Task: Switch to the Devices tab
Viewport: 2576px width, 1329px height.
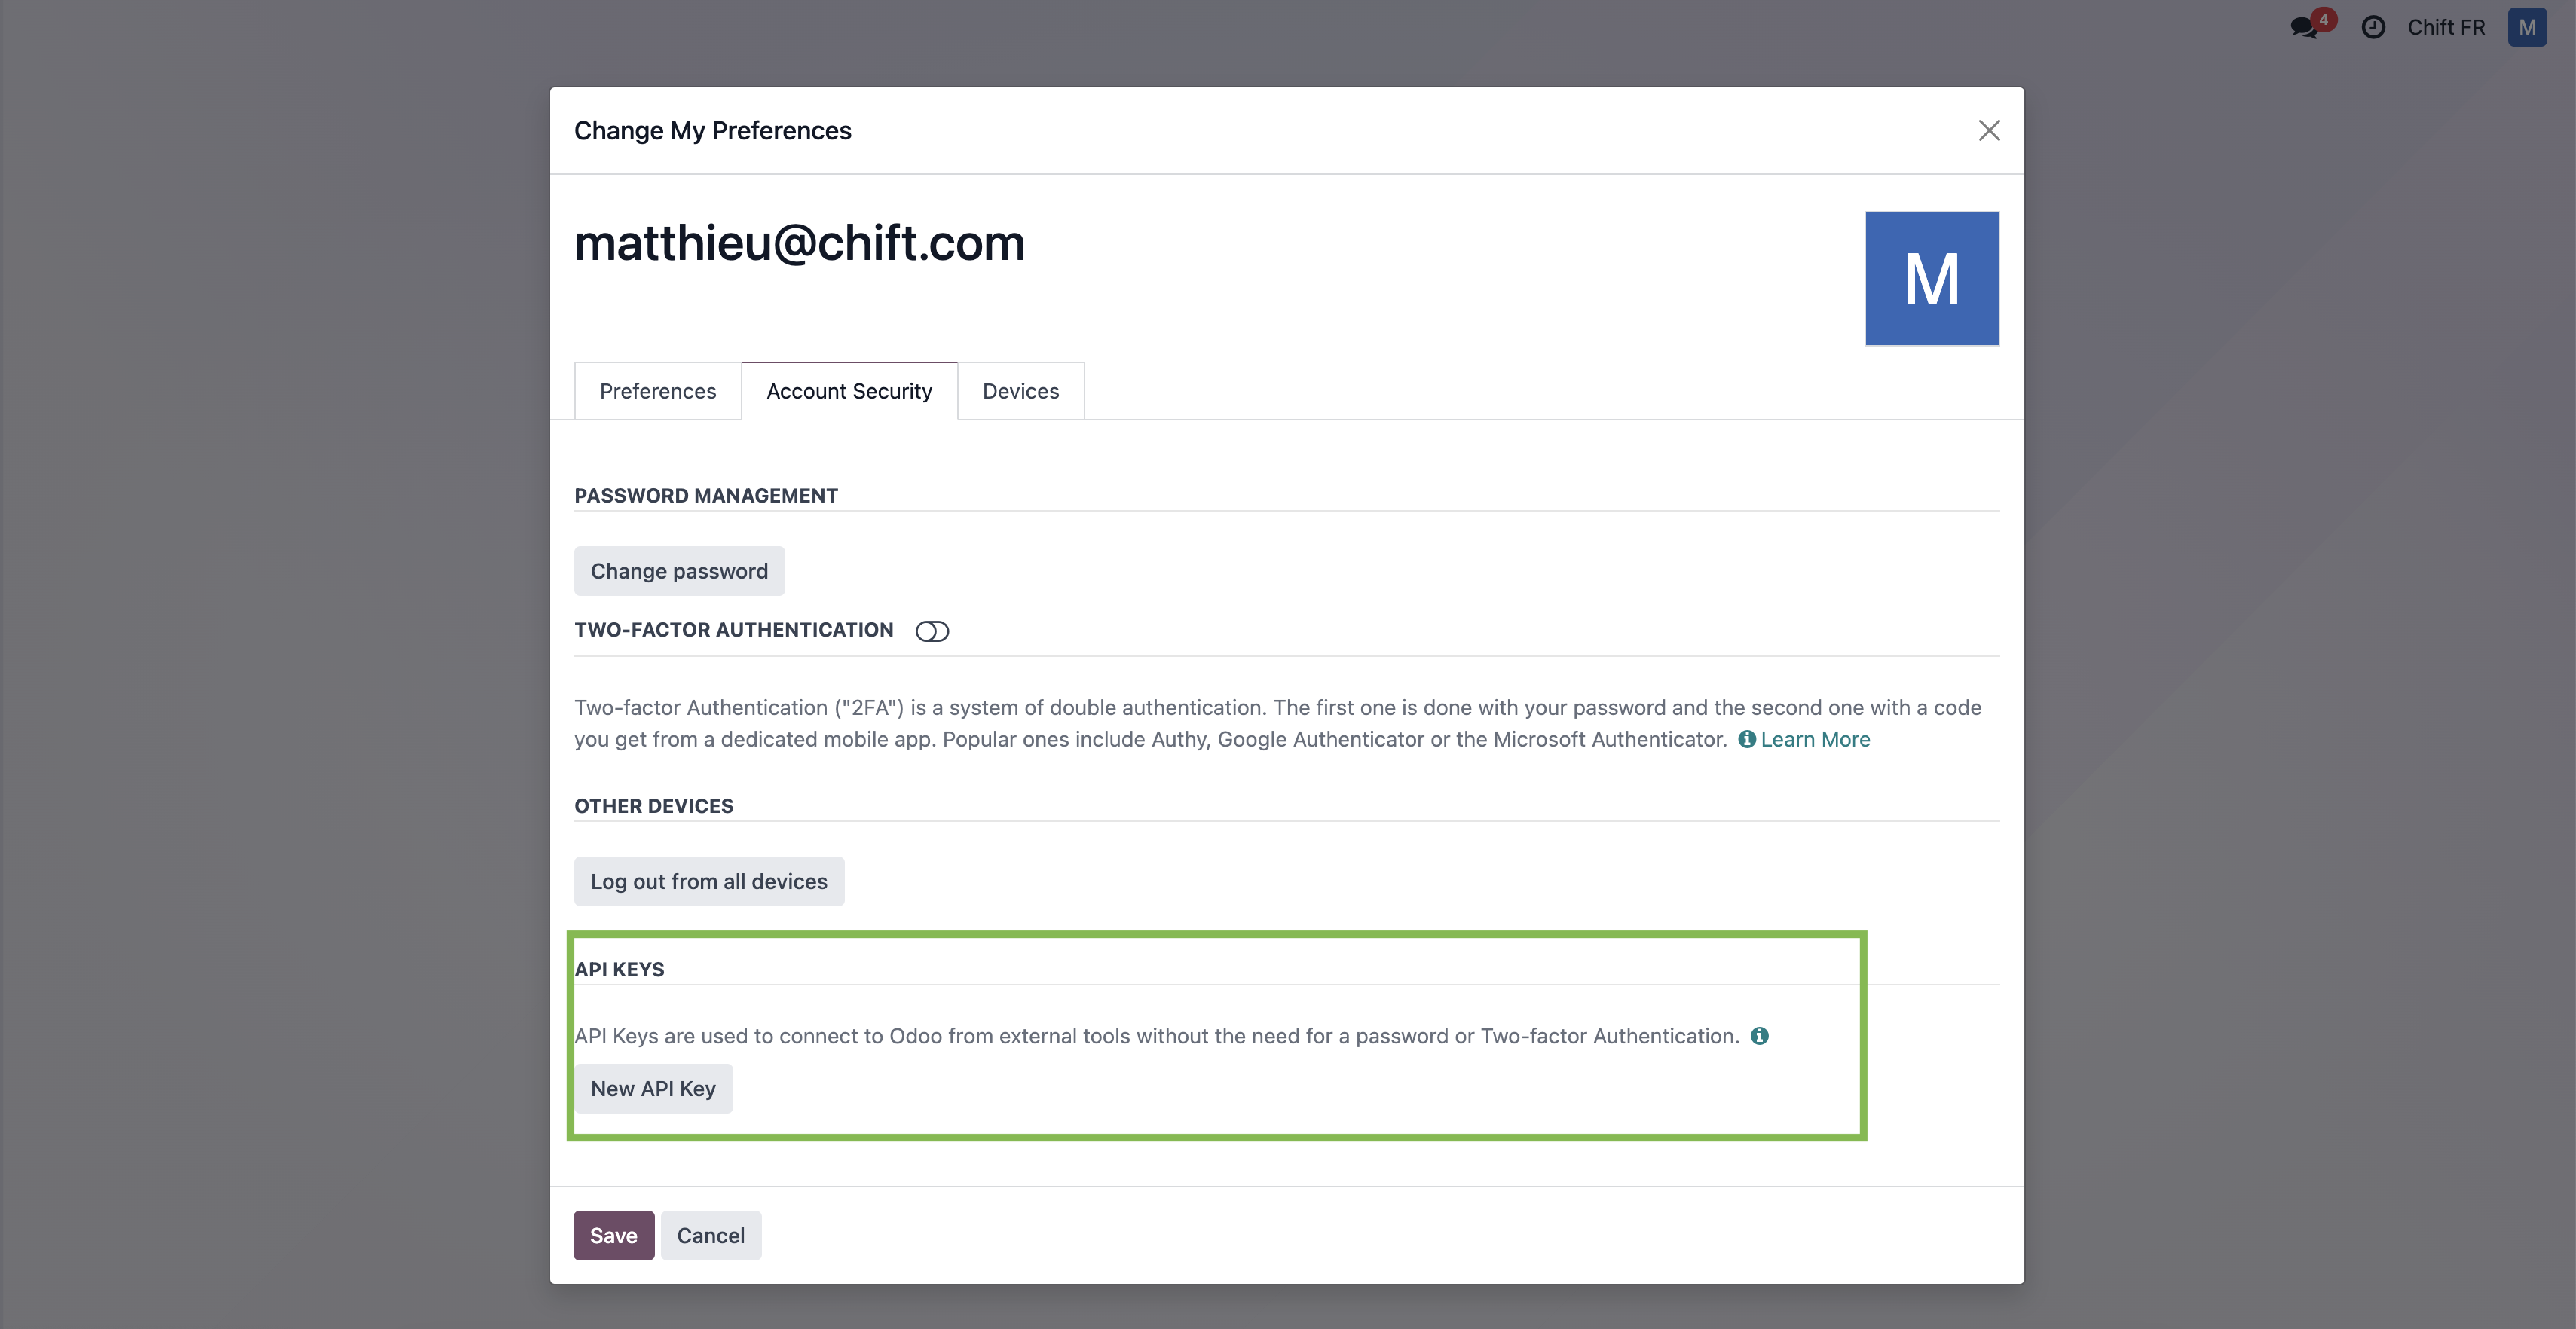Action: 1020,391
